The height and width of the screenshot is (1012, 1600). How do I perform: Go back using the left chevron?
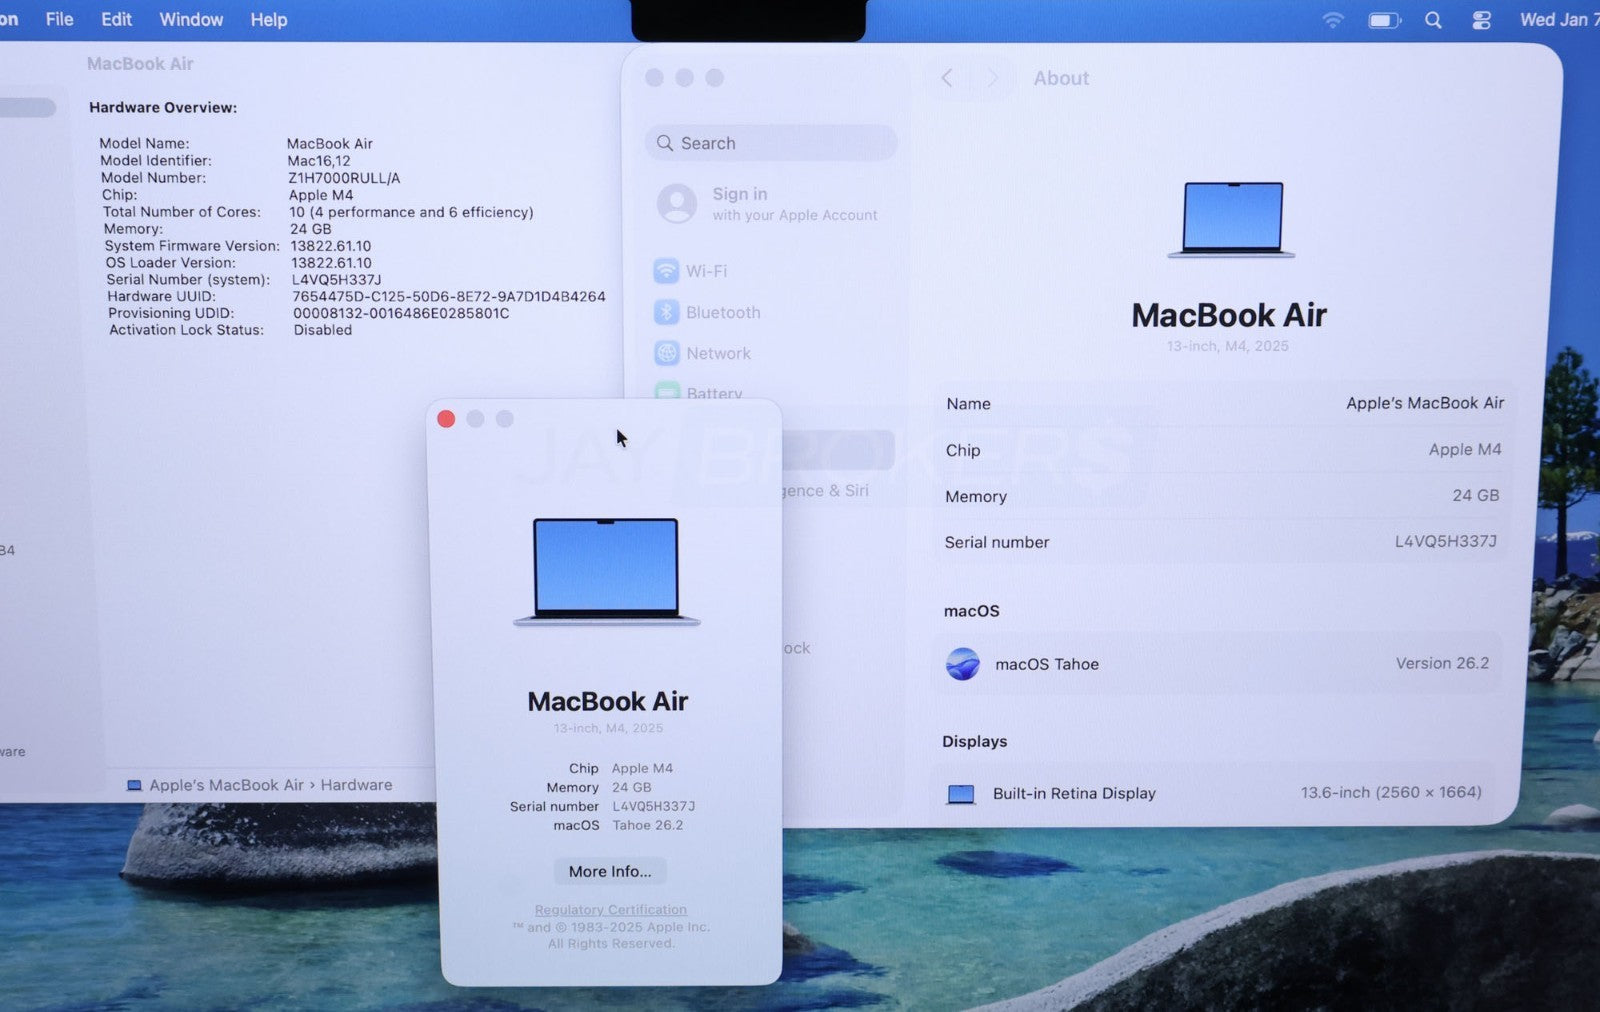click(x=947, y=78)
